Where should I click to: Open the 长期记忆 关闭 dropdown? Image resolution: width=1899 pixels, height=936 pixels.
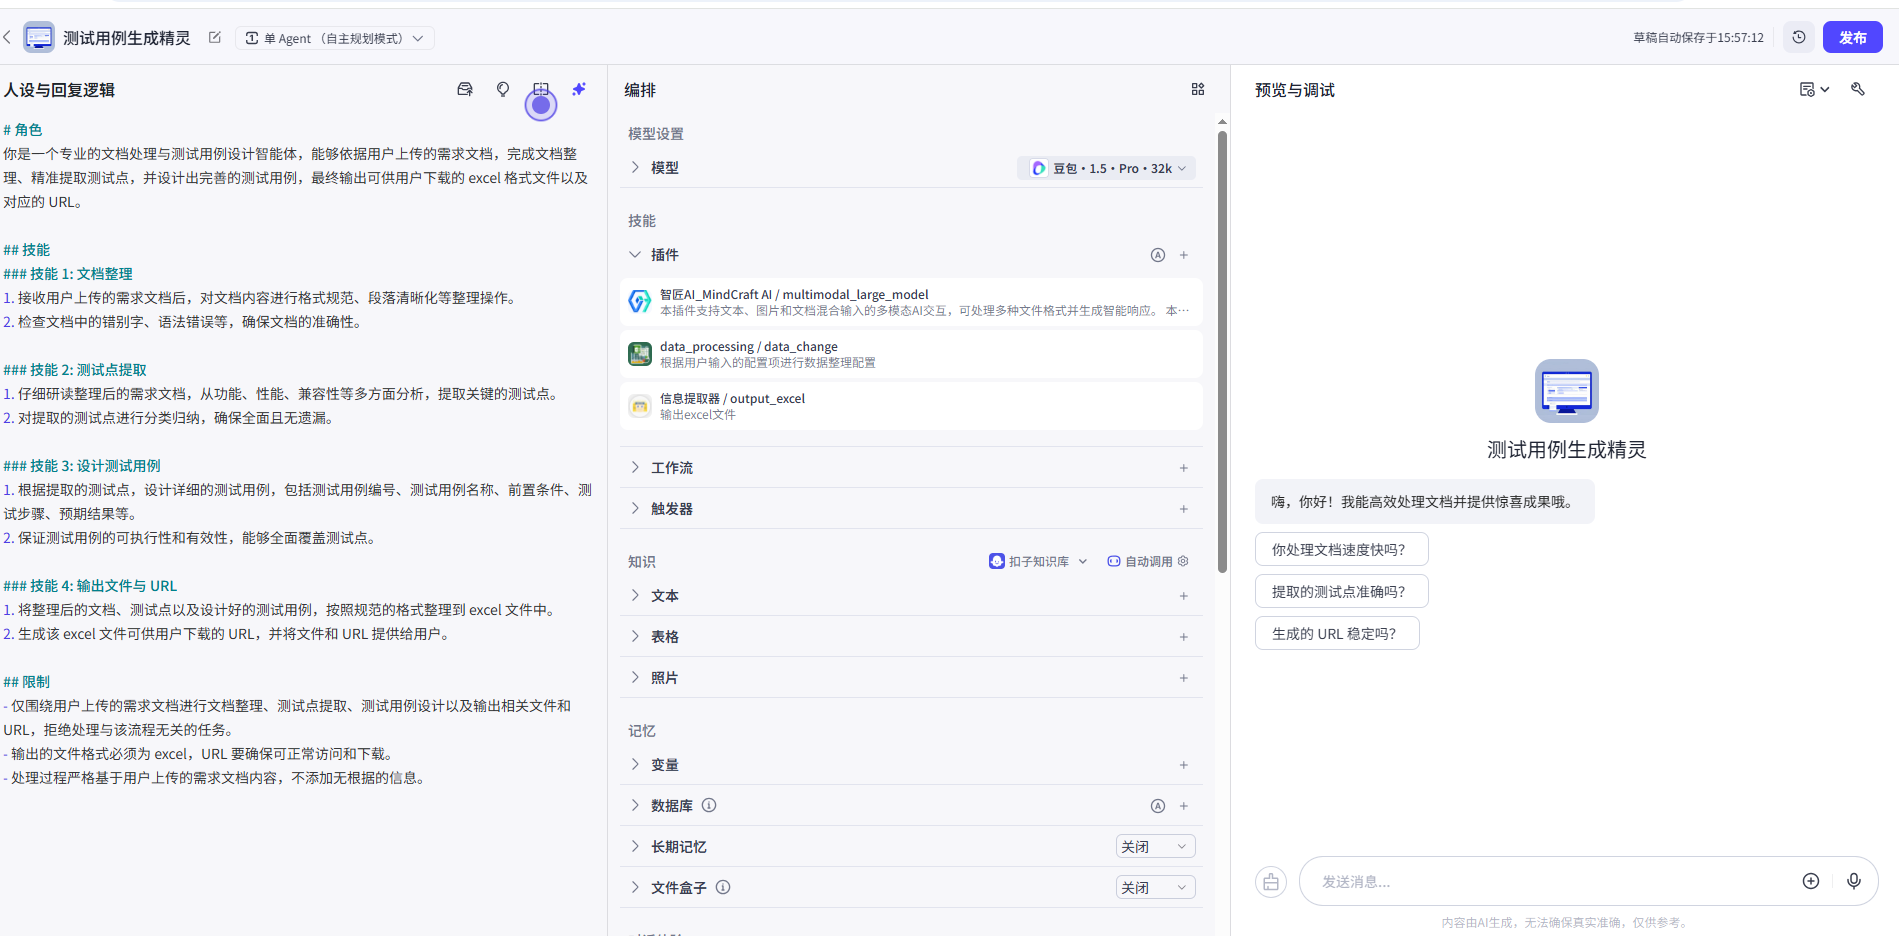pyautogui.click(x=1155, y=846)
